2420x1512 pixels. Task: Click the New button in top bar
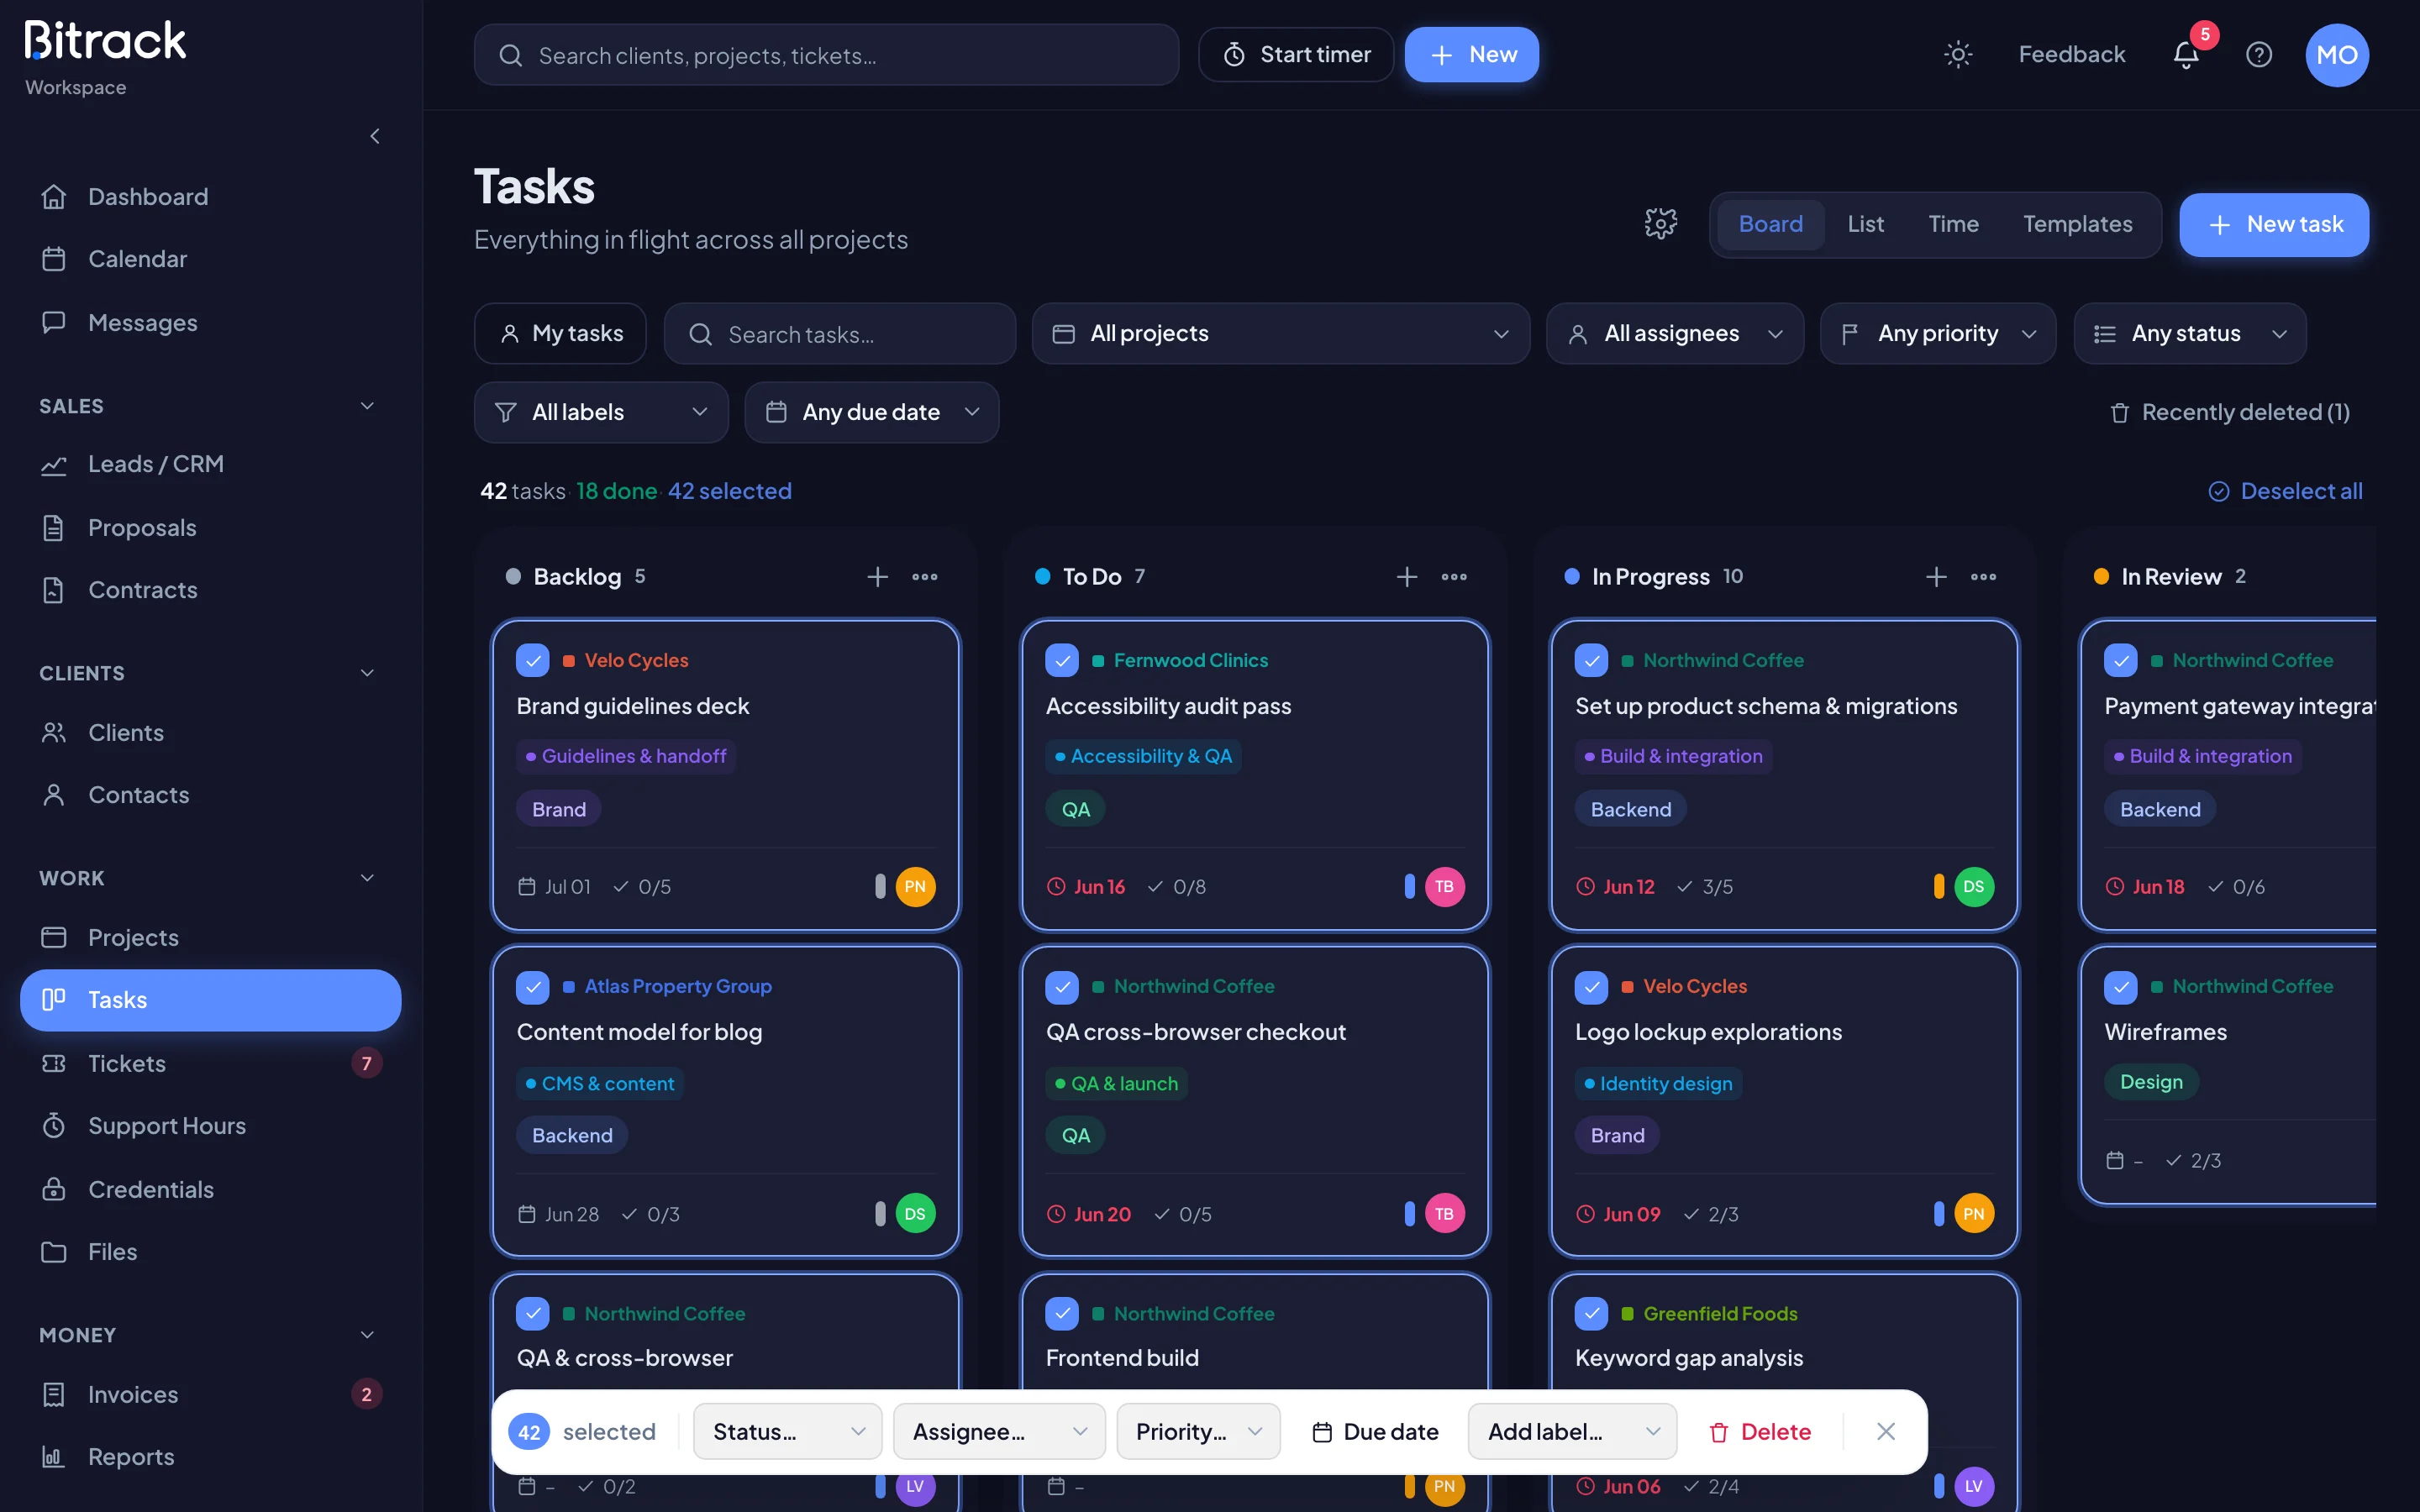click(x=1471, y=54)
